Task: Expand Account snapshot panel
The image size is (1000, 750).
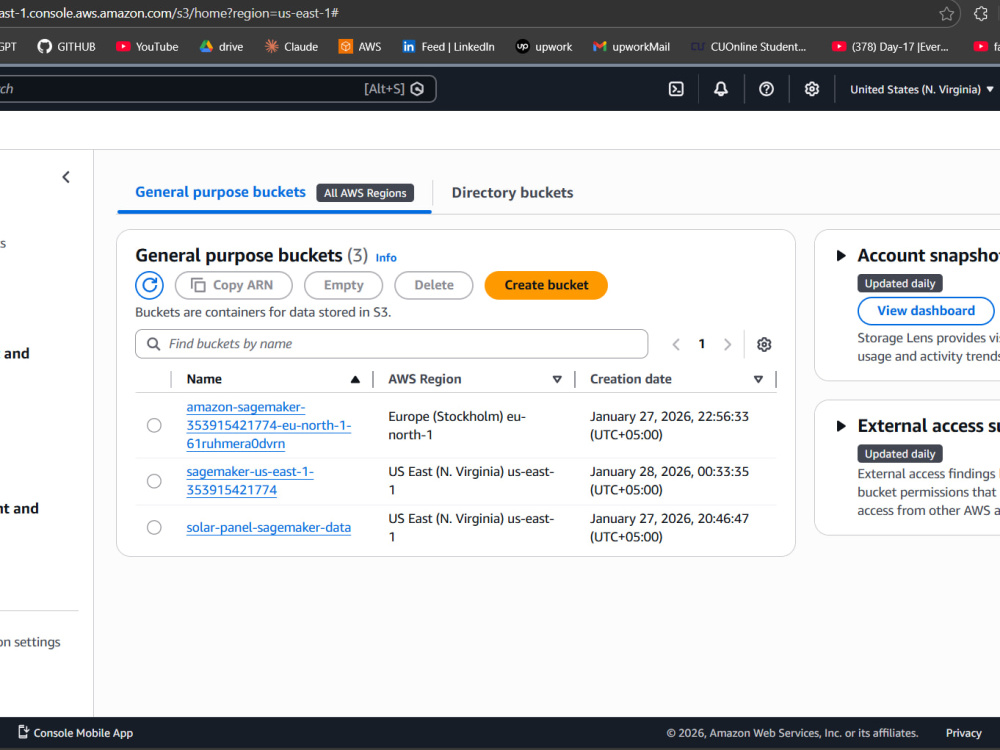Action: click(x=841, y=256)
